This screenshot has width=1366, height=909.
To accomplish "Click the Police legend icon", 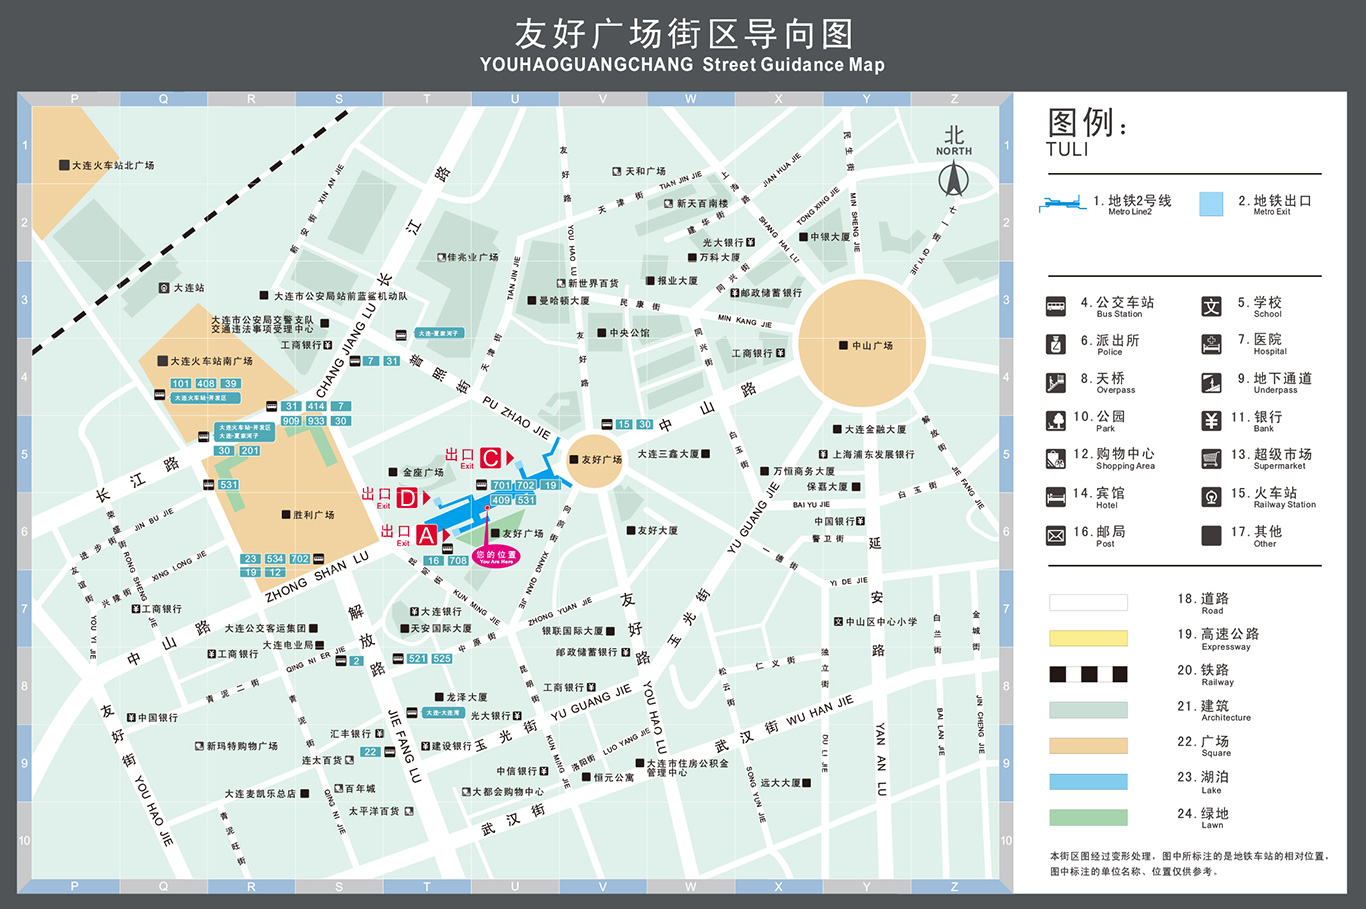I will (x=1055, y=345).
